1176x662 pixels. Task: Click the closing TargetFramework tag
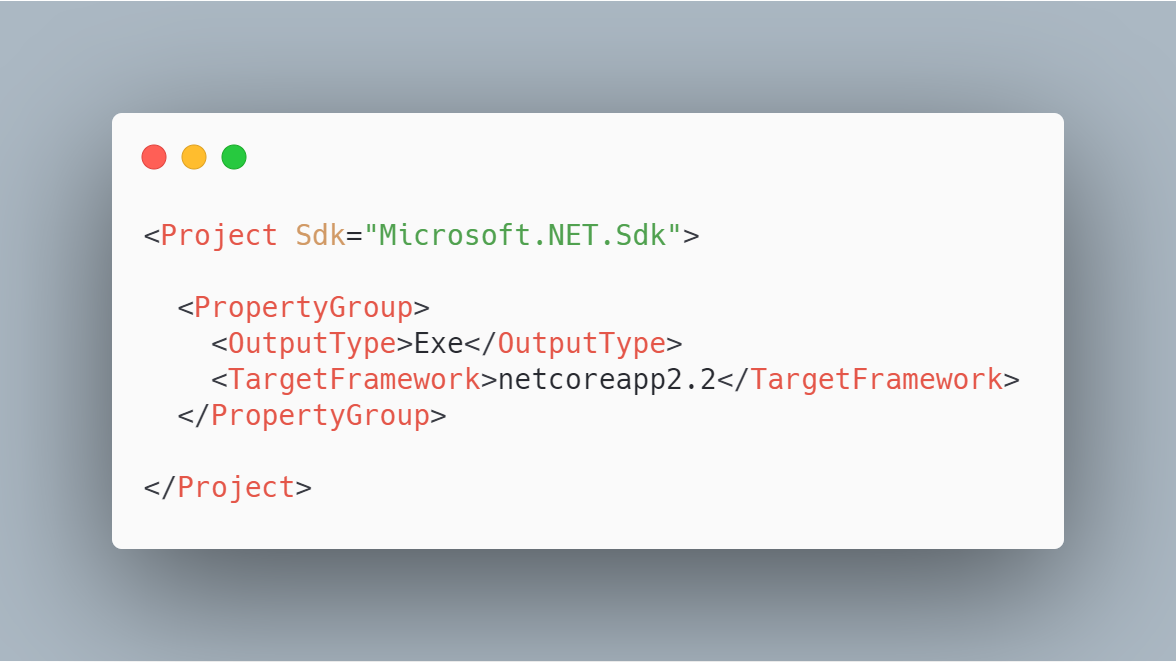pos(876,380)
